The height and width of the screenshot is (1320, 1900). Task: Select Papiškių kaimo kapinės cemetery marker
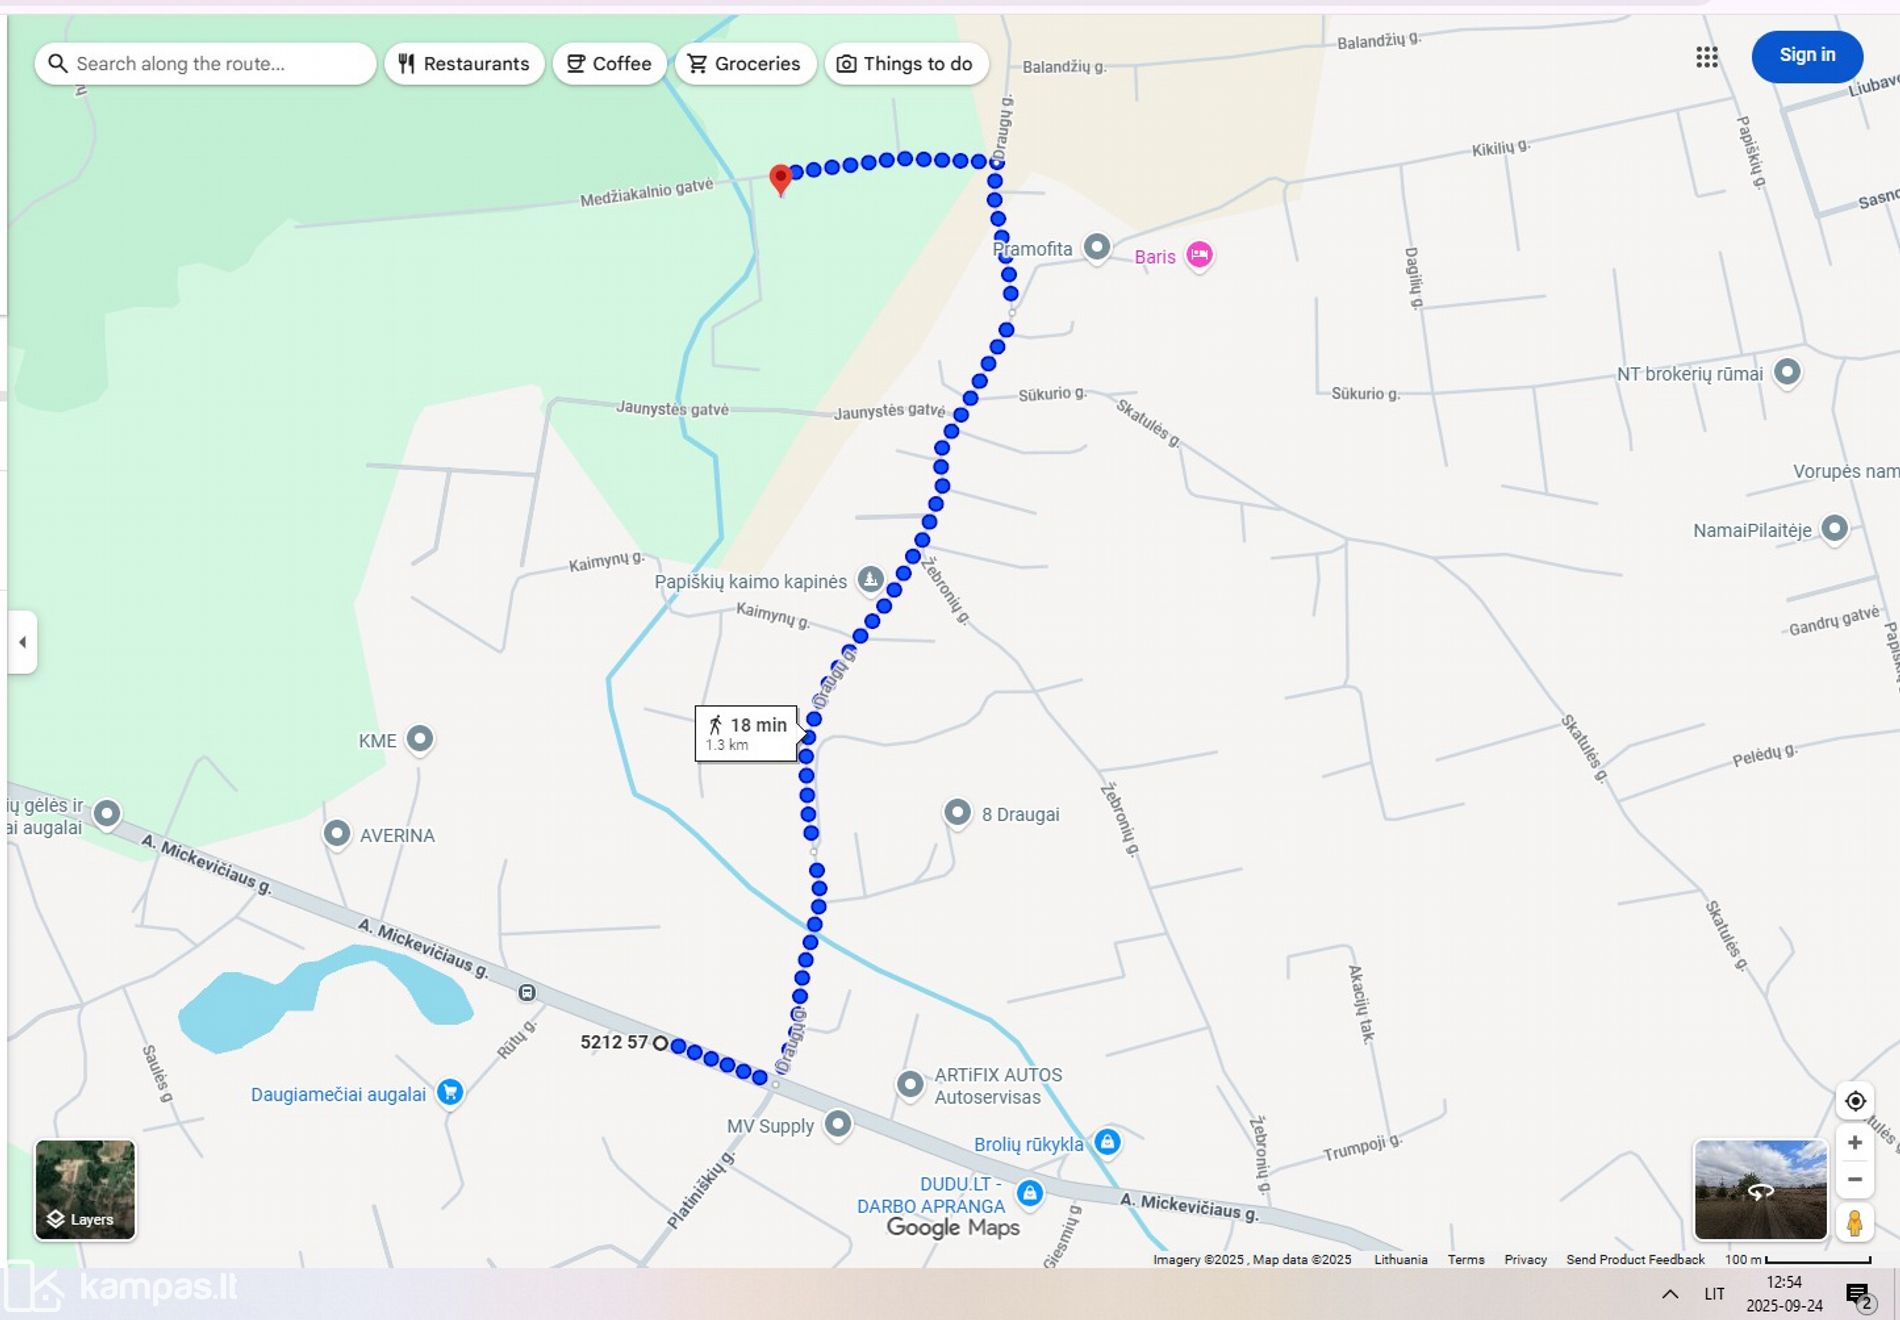pyautogui.click(x=871, y=579)
